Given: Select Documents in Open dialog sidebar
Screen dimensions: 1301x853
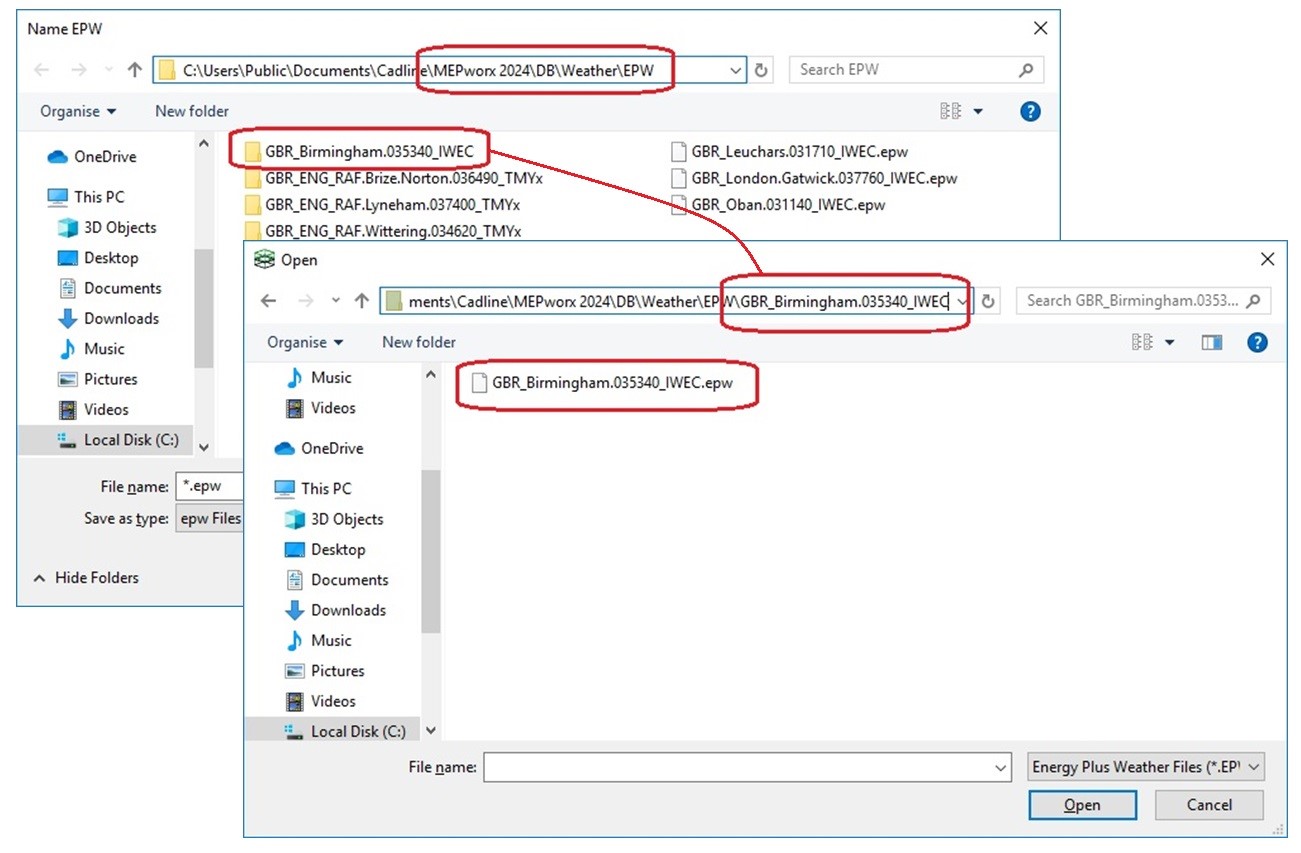Looking at the screenshot, I should pyautogui.click(x=336, y=580).
